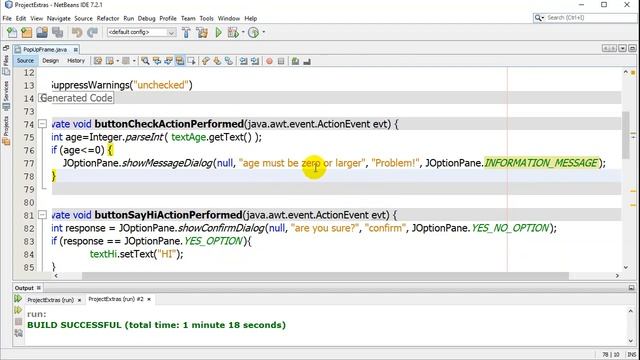Select the PopUpFrame.java editor tab

(45, 49)
